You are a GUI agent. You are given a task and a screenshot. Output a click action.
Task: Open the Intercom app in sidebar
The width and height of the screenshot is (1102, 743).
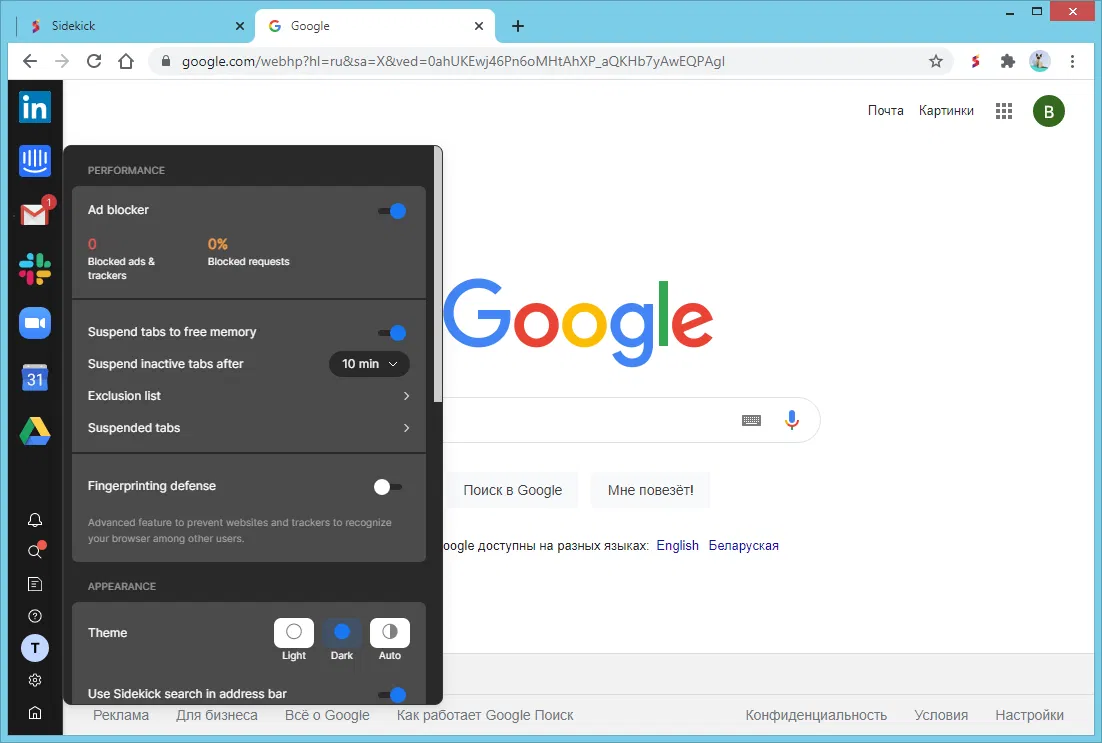34,161
